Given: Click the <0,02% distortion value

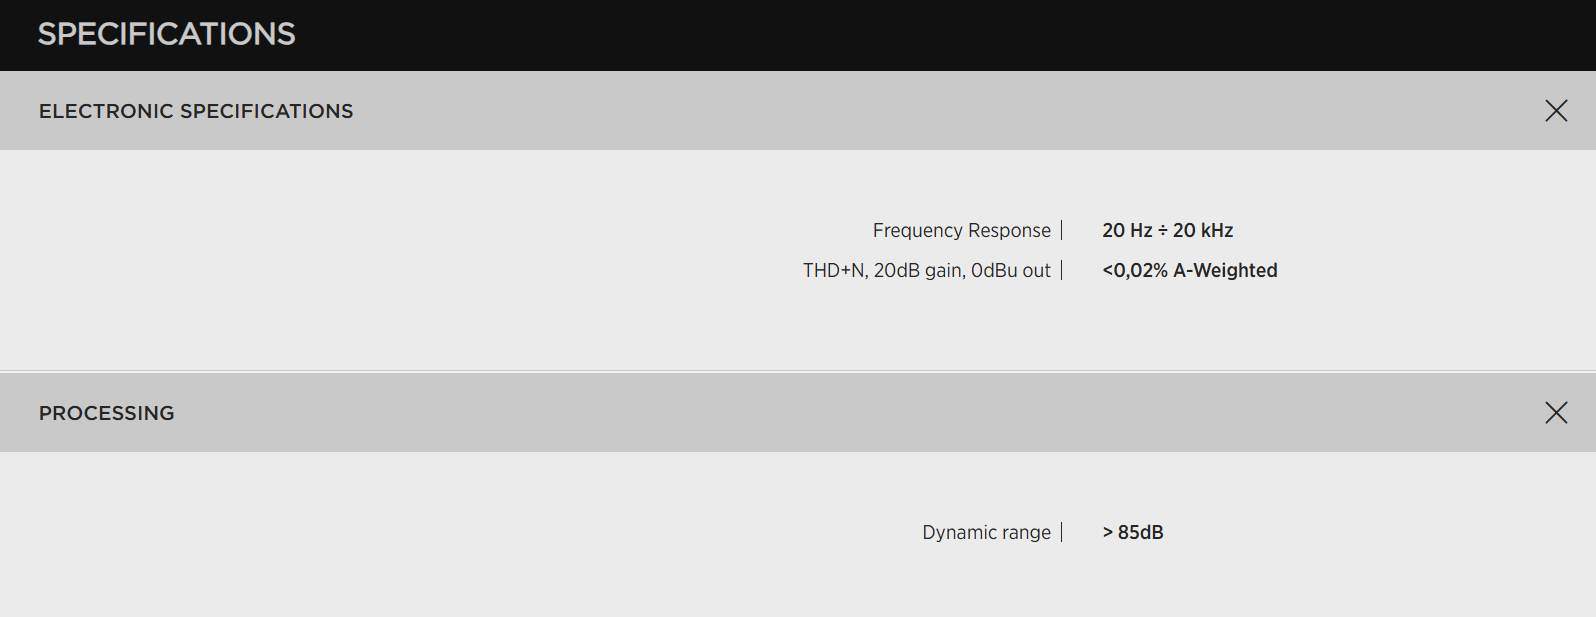Looking at the screenshot, I should click(1135, 271).
